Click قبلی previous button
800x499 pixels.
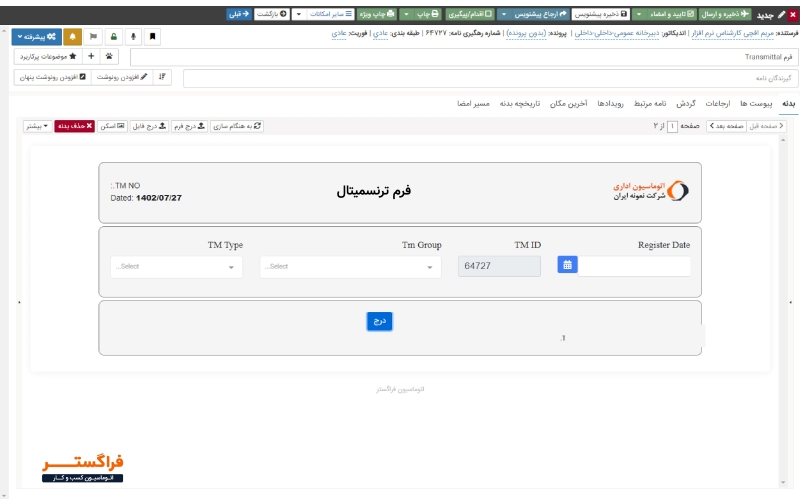239,14
